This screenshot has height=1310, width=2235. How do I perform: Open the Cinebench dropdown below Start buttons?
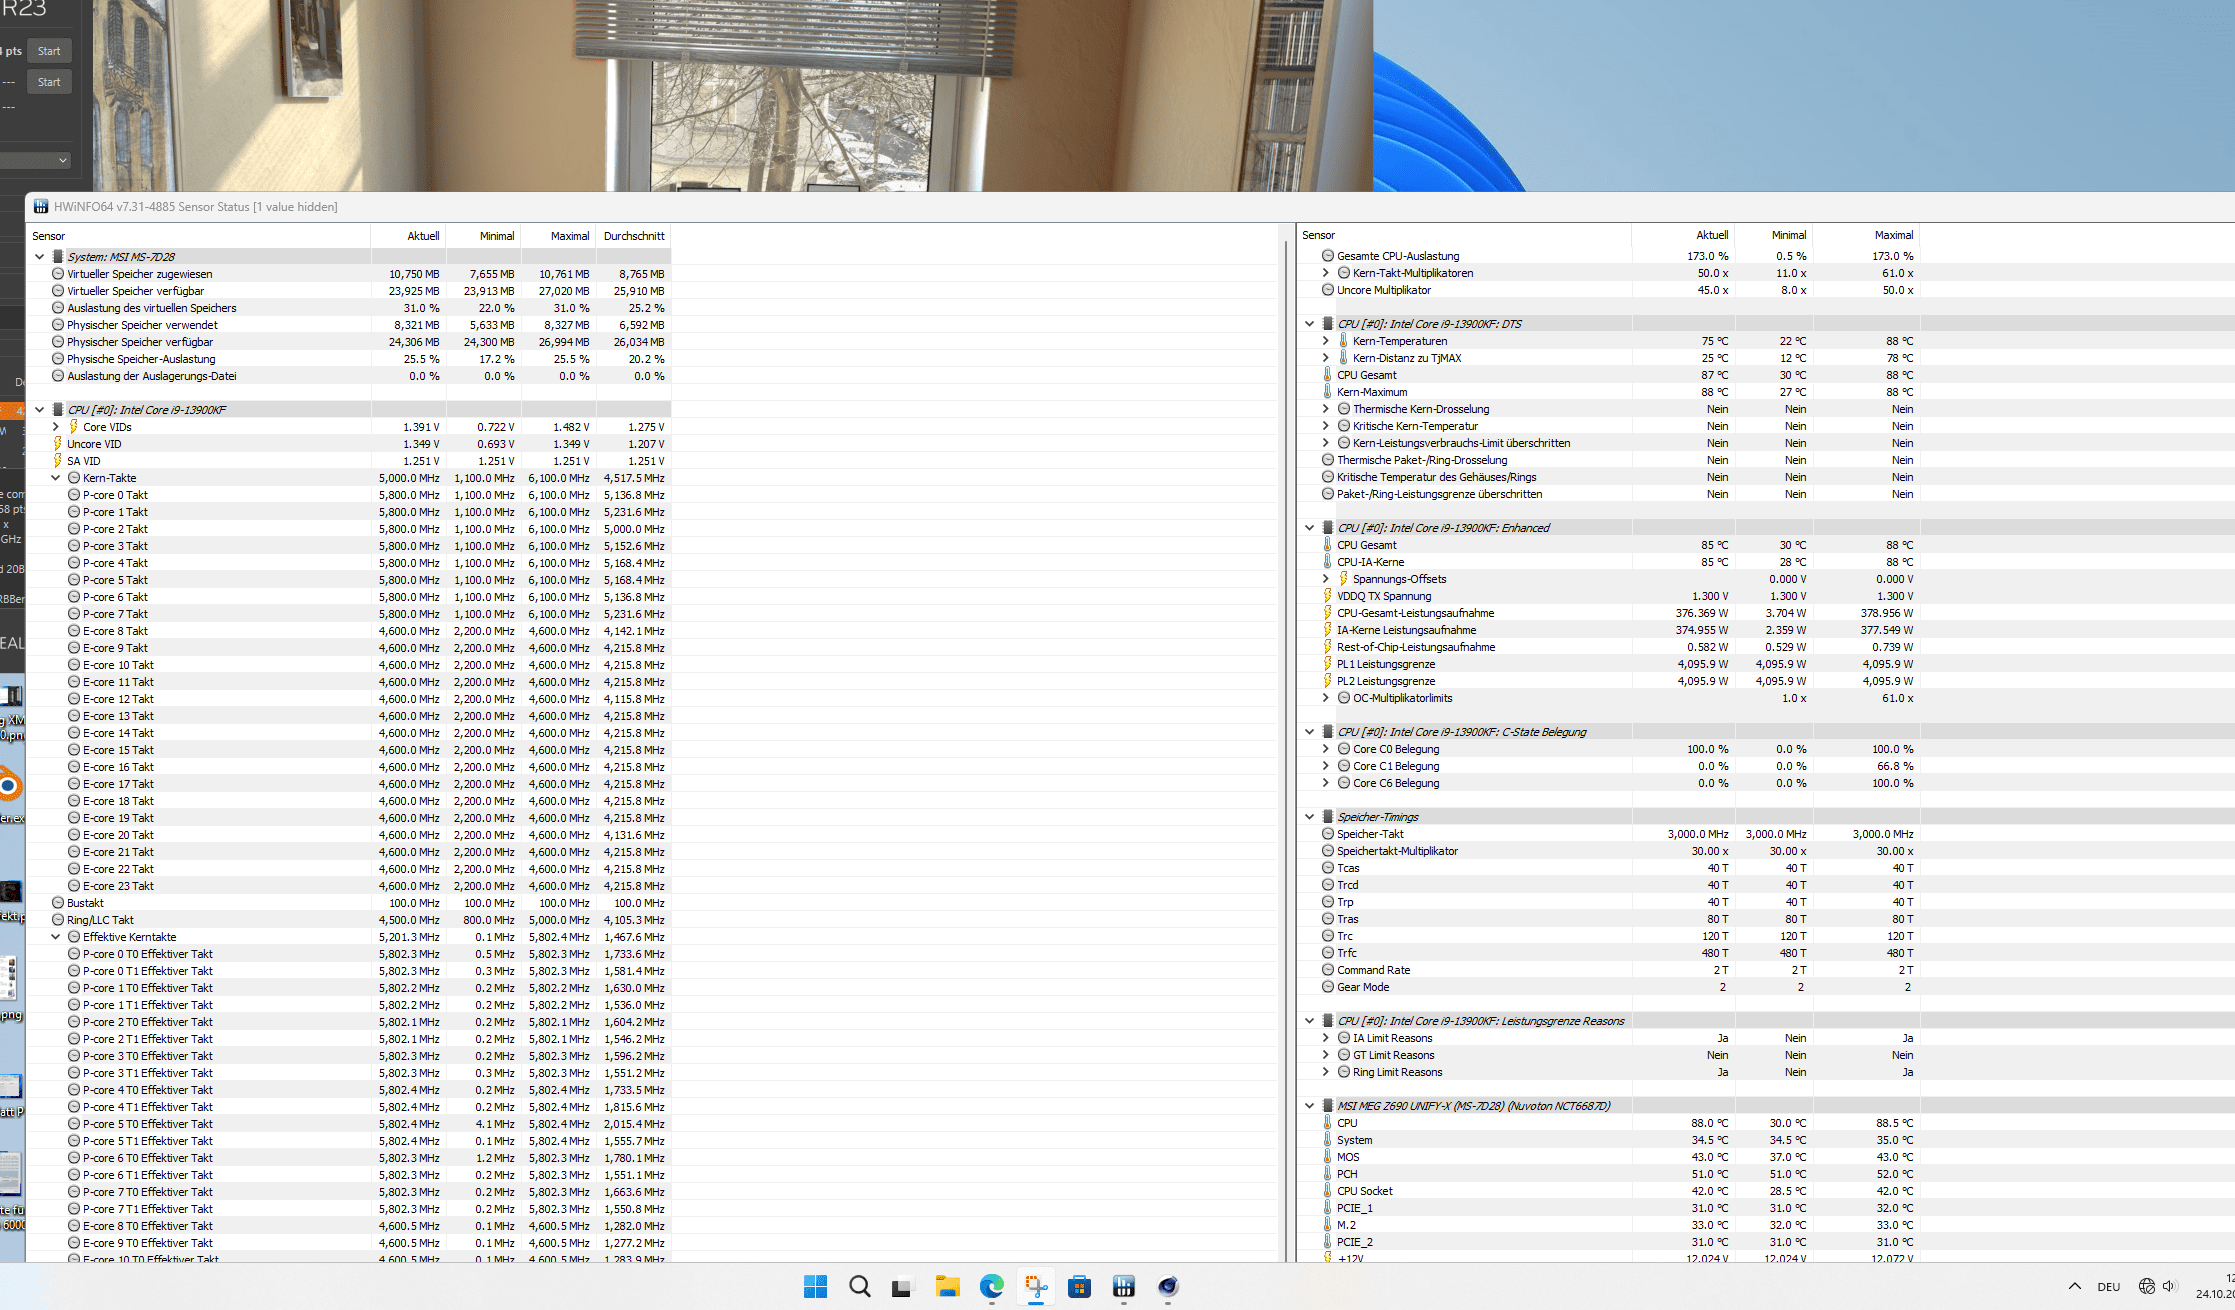click(36, 160)
